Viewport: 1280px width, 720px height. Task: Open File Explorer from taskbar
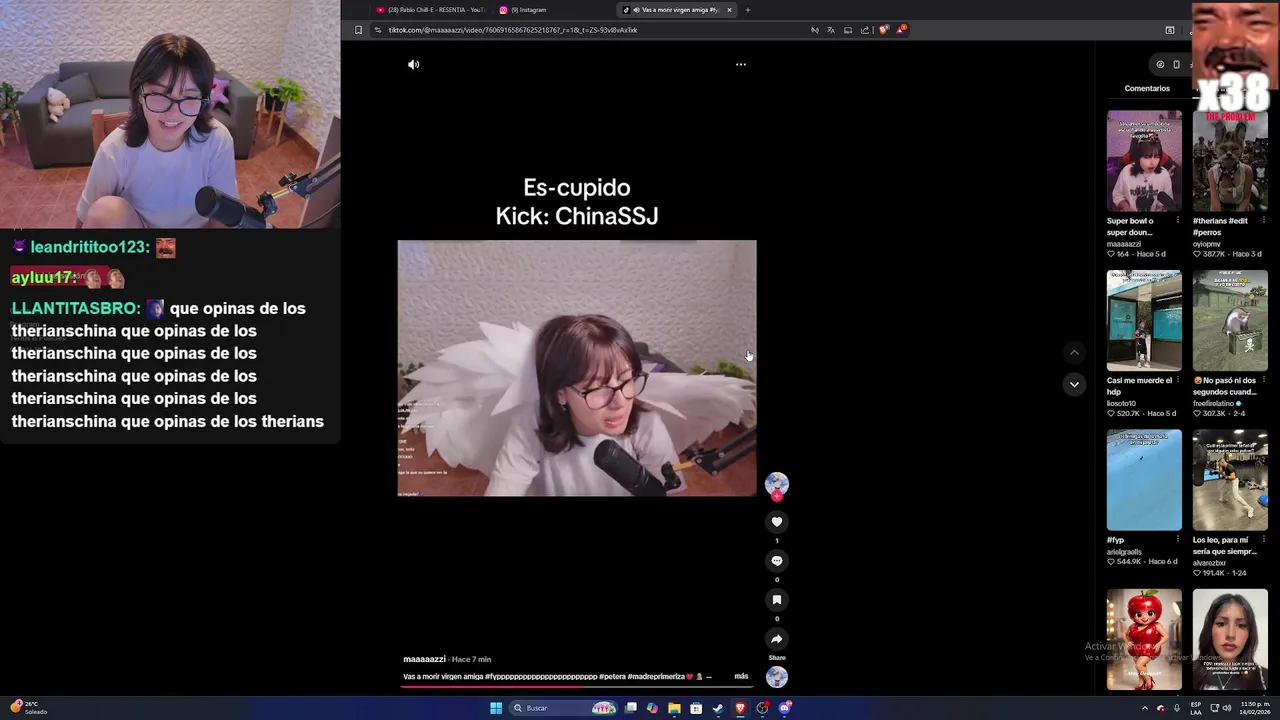674,708
